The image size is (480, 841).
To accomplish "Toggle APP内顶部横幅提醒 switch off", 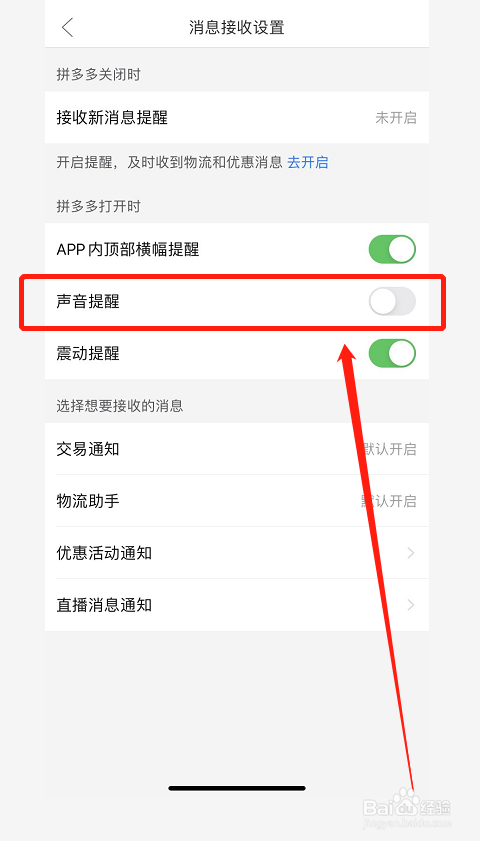I will 392,249.
